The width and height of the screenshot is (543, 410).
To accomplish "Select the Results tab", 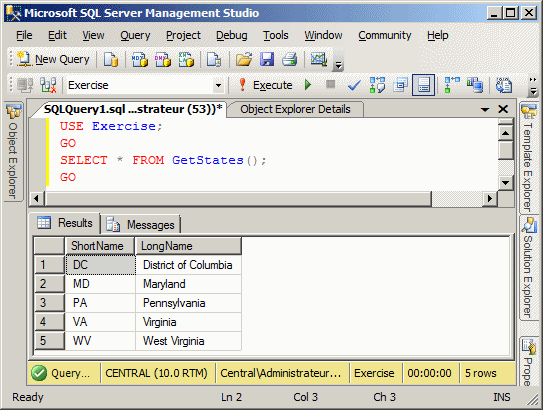I will (66, 223).
